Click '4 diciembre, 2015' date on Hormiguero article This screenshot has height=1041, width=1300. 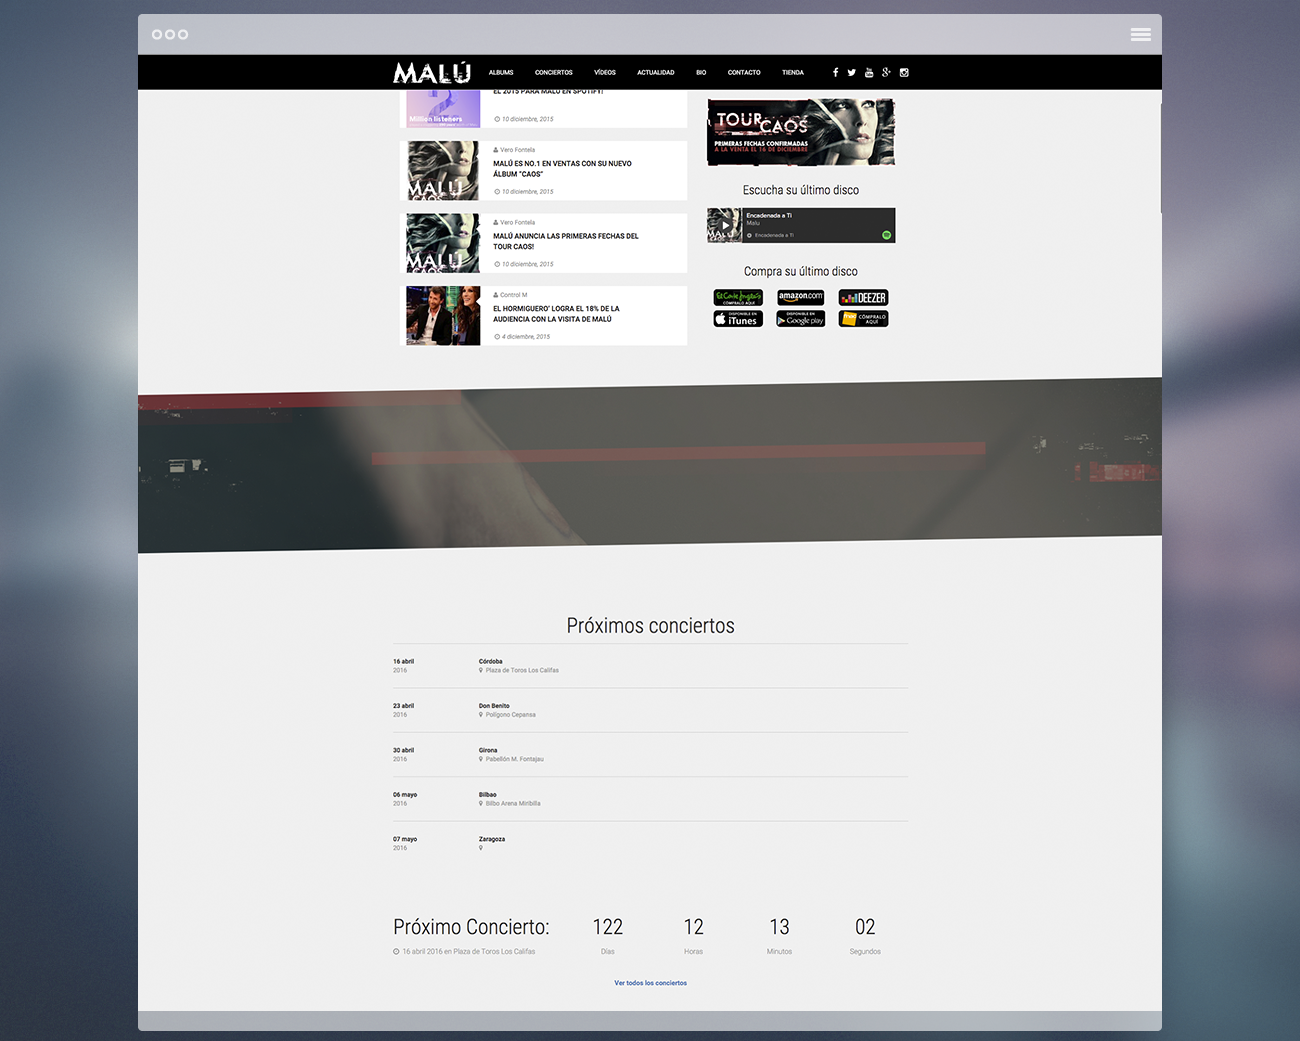click(x=526, y=337)
